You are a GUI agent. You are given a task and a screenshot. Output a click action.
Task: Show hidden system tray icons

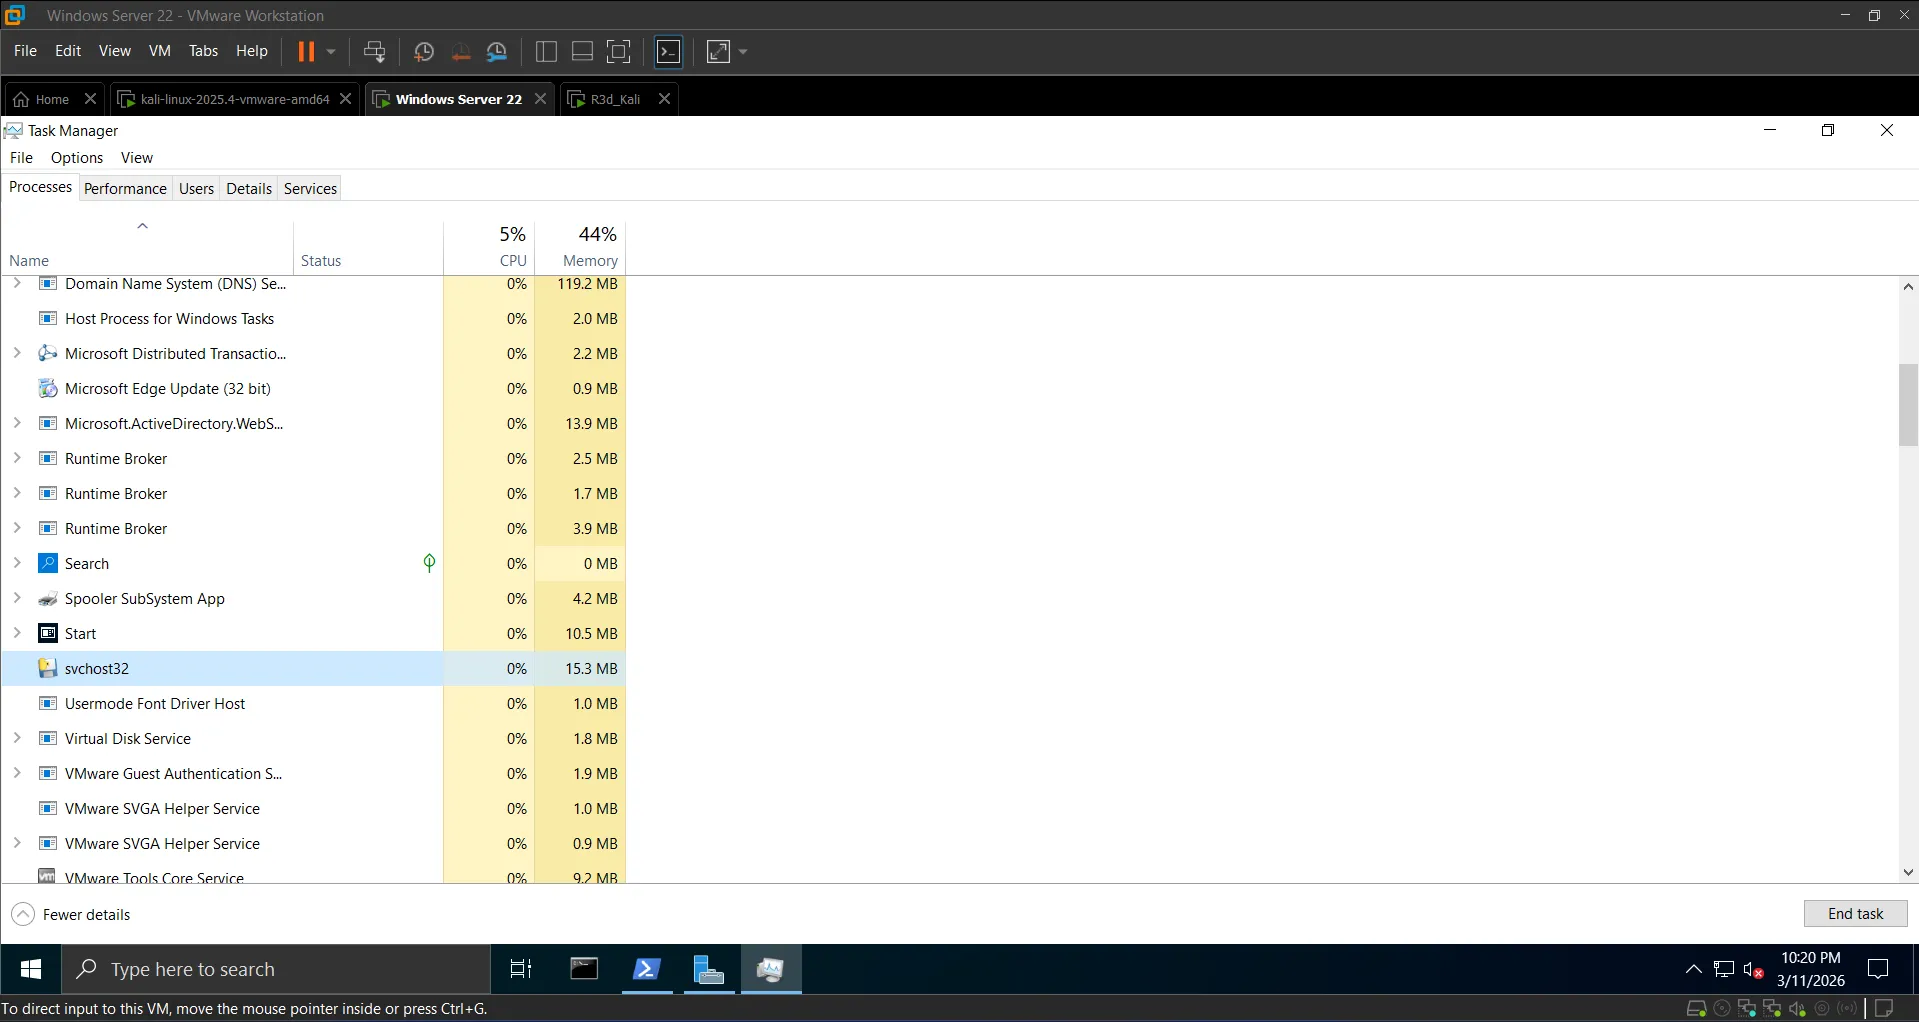tap(1693, 969)
